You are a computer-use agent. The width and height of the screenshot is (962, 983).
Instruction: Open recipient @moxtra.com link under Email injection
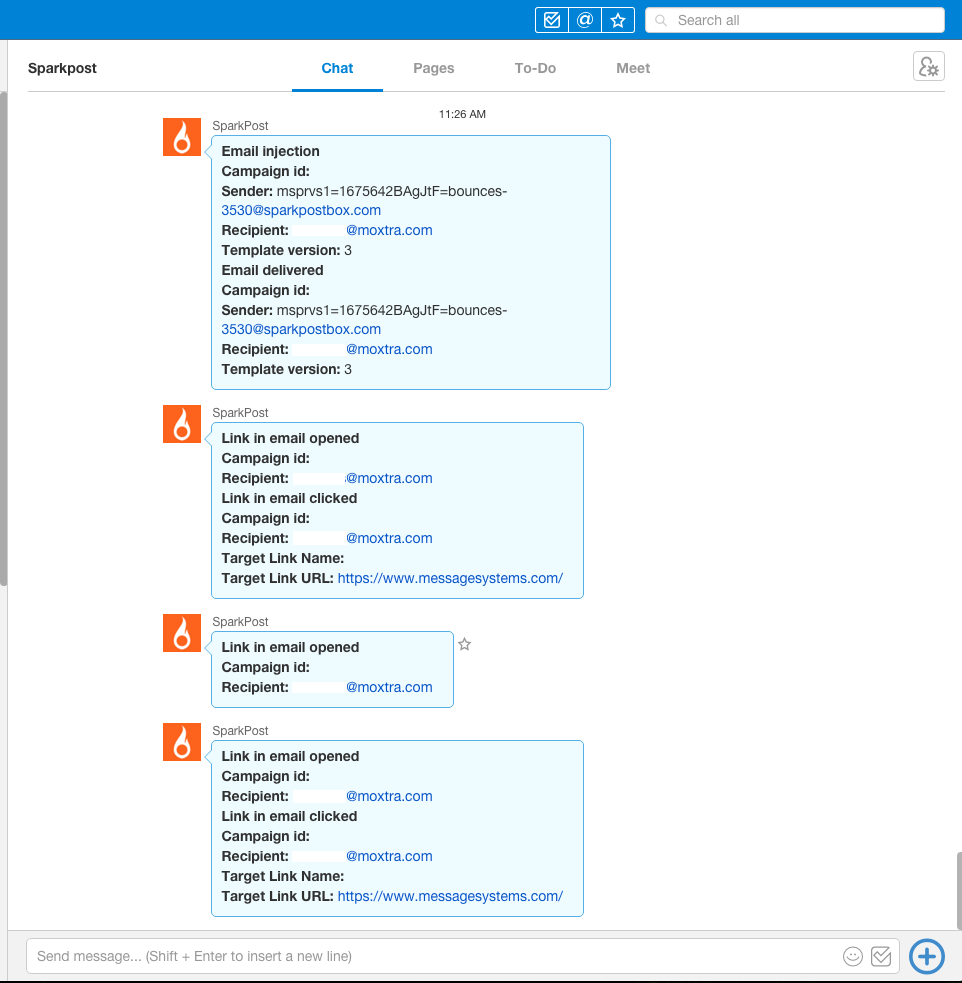pos(389,230)
